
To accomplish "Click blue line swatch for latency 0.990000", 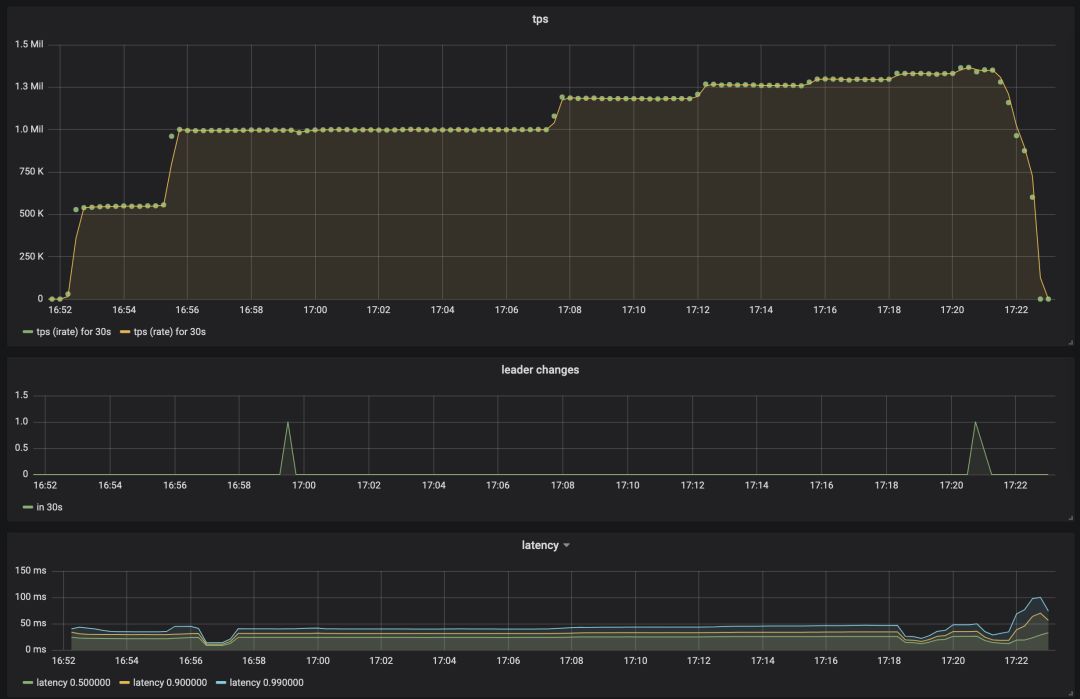I will pos(220,682).
